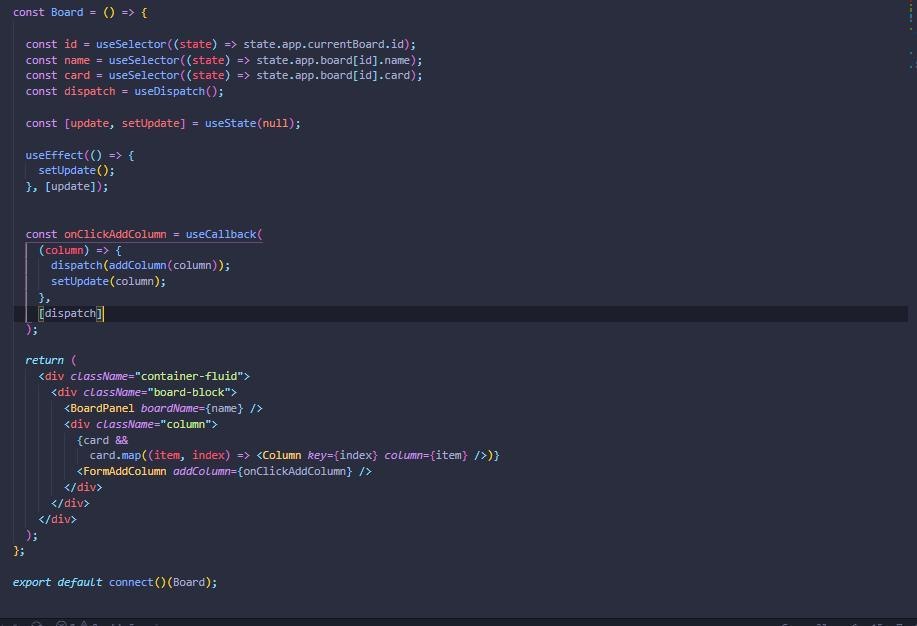Click the useCallback function call
The image size is (917, 626).
point(221,234)
